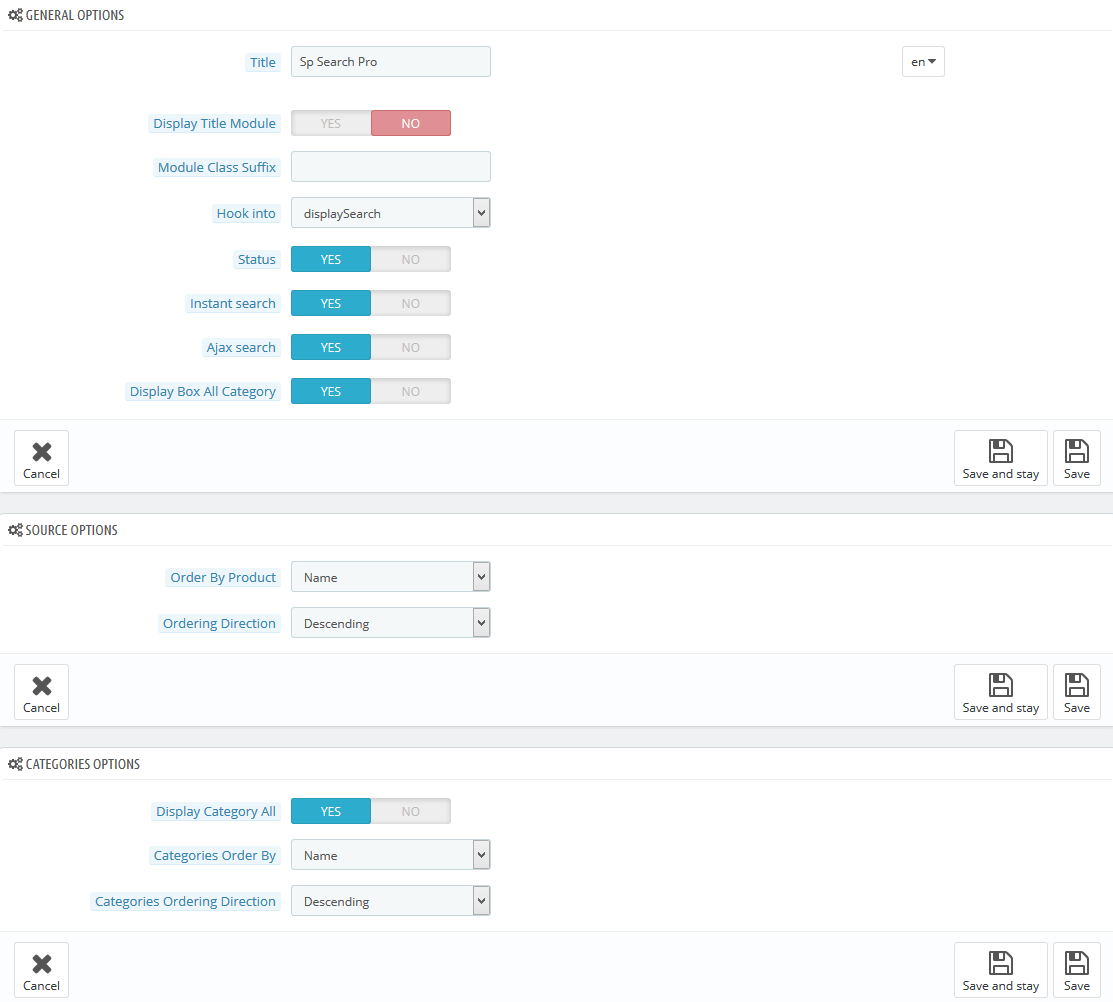1113x1002 pixels.
Task: Open the Hook into dropdown
Action: (390, 213)
